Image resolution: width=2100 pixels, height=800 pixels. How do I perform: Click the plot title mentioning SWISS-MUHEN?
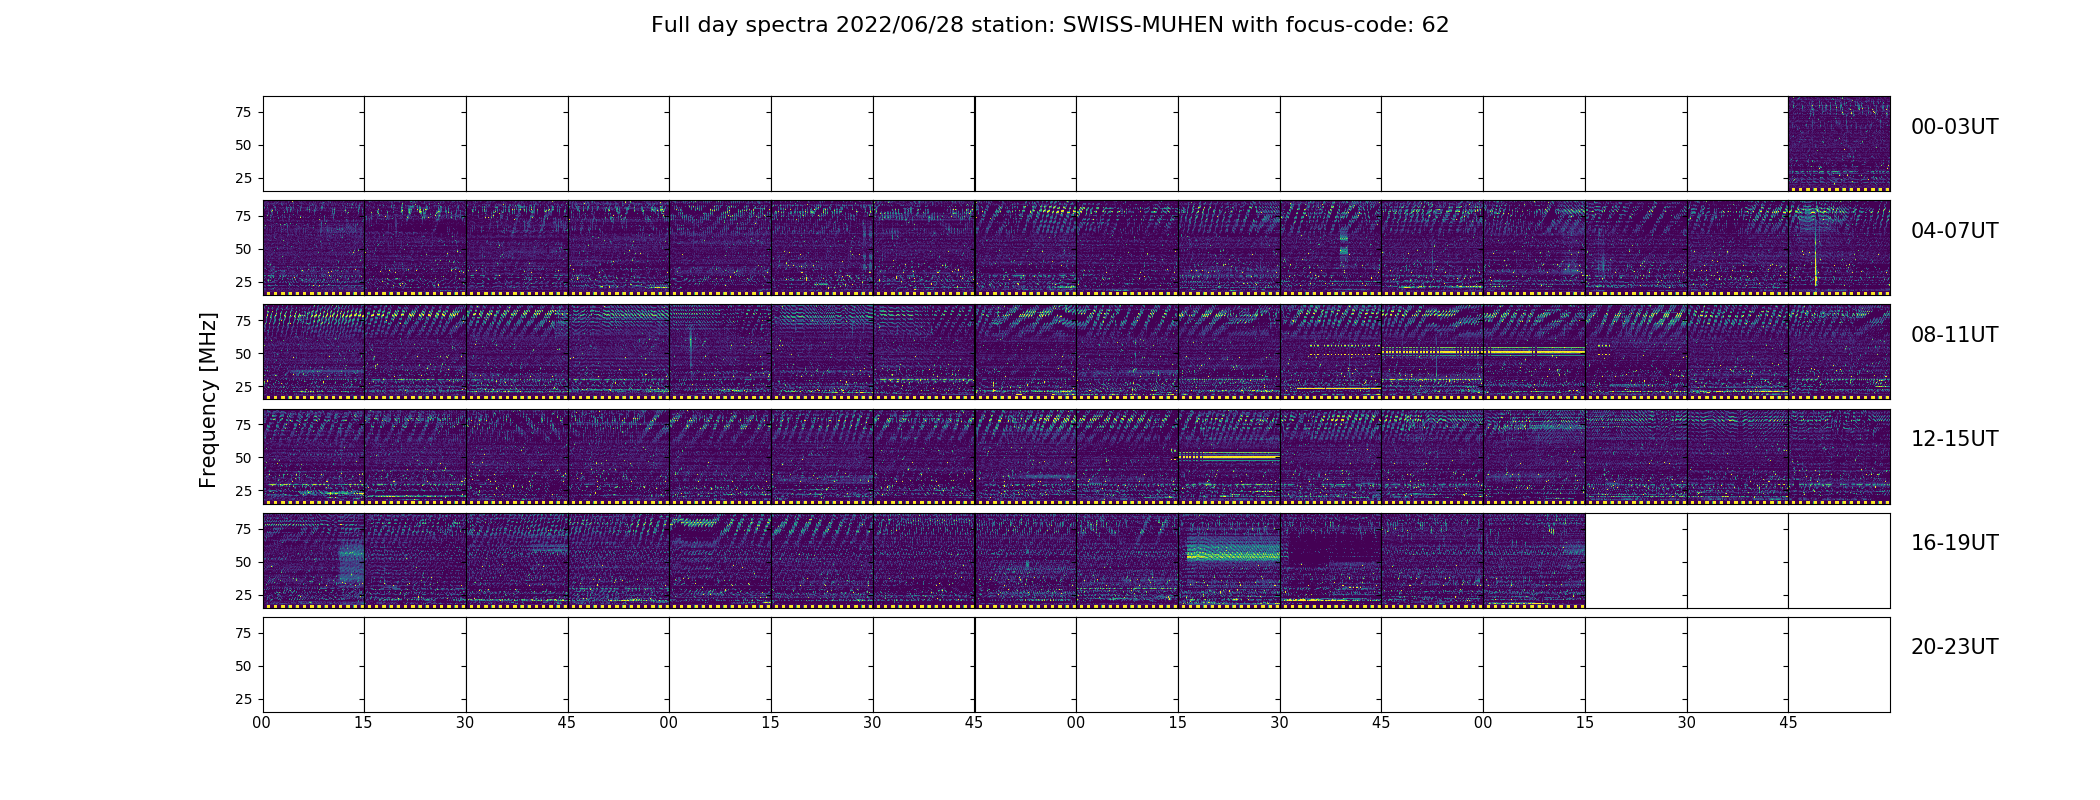click(x=1049, y=25)
